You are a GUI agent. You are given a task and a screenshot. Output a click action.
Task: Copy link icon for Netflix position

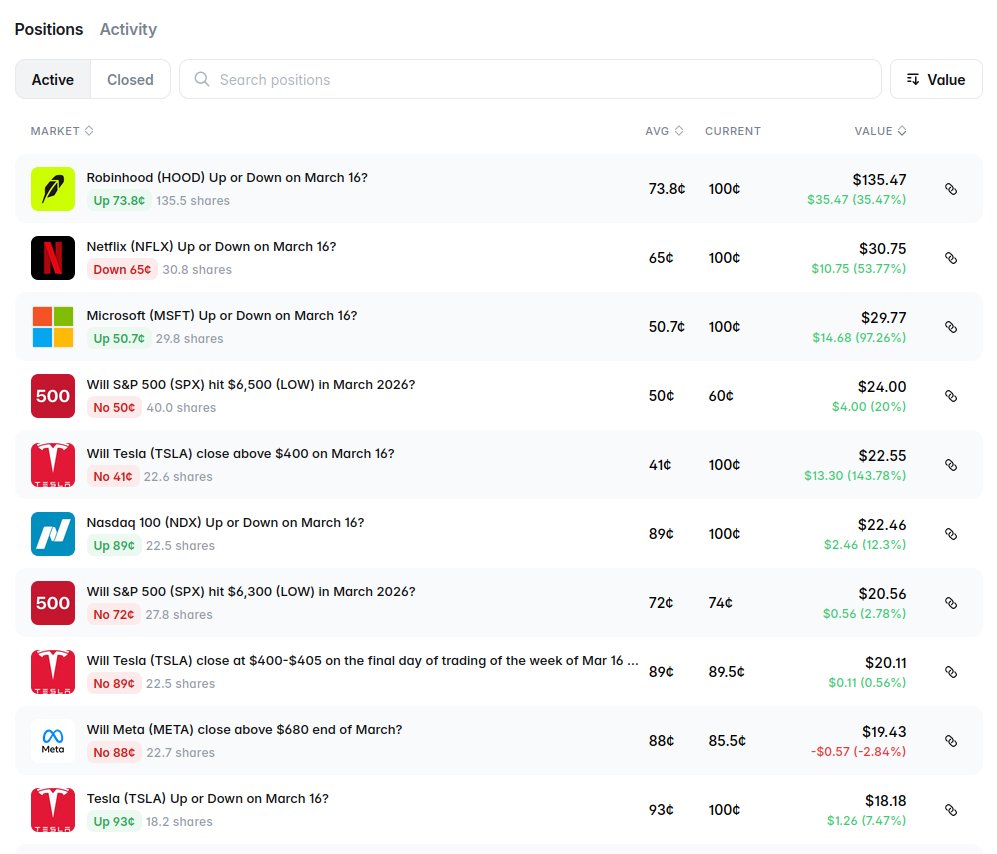tap(951, 258)
